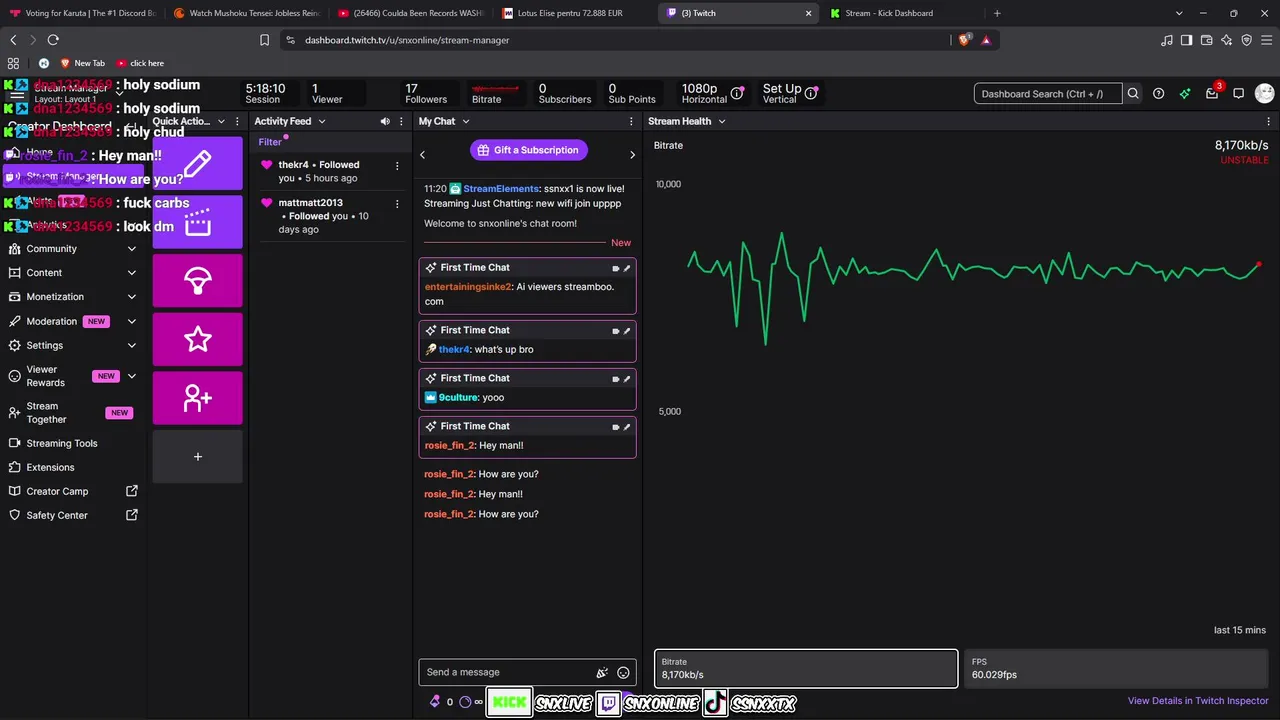Viewport: 1280px width, 720px height.
Task: Open the help question mark icon
Action: [1158, 94]
